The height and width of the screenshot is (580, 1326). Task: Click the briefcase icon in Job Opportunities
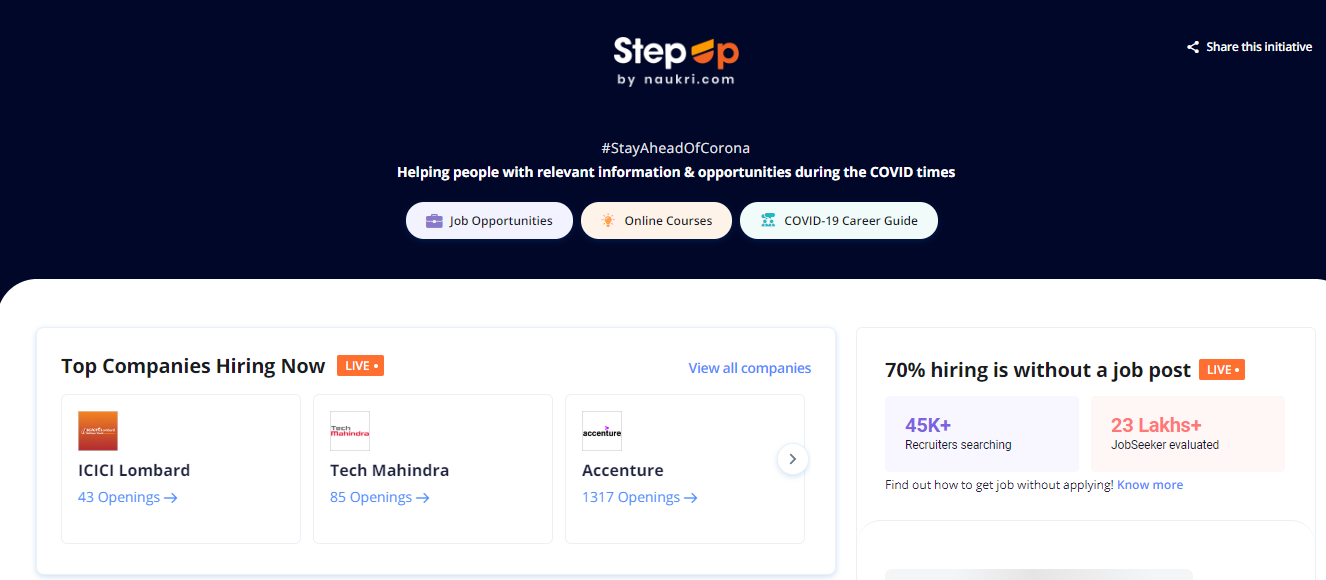pyautogui.click(x=434, y=221)
